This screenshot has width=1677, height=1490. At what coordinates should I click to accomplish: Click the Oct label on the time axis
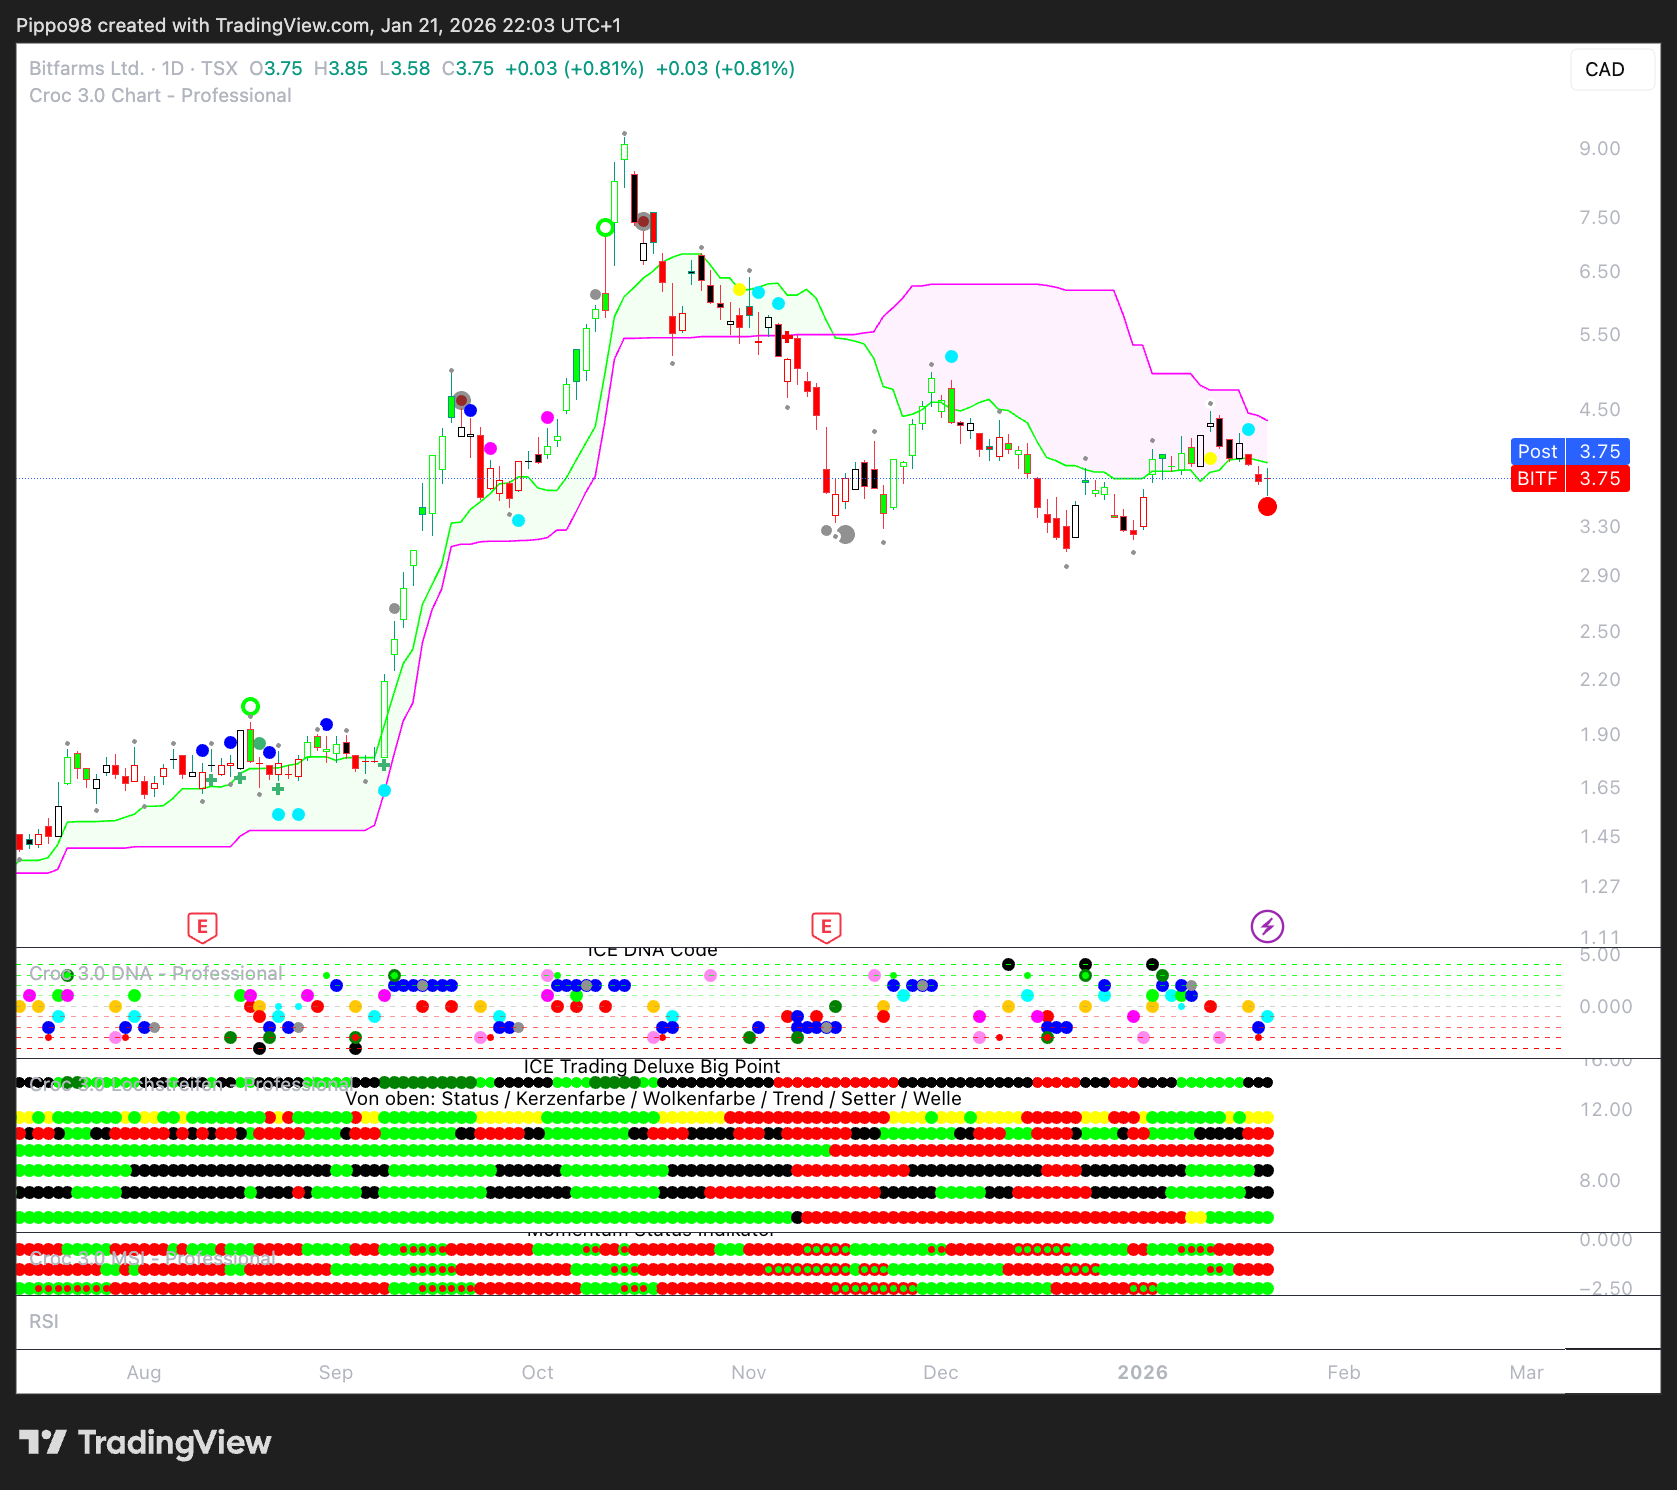pyautogui.click(x=537, y=1372)
